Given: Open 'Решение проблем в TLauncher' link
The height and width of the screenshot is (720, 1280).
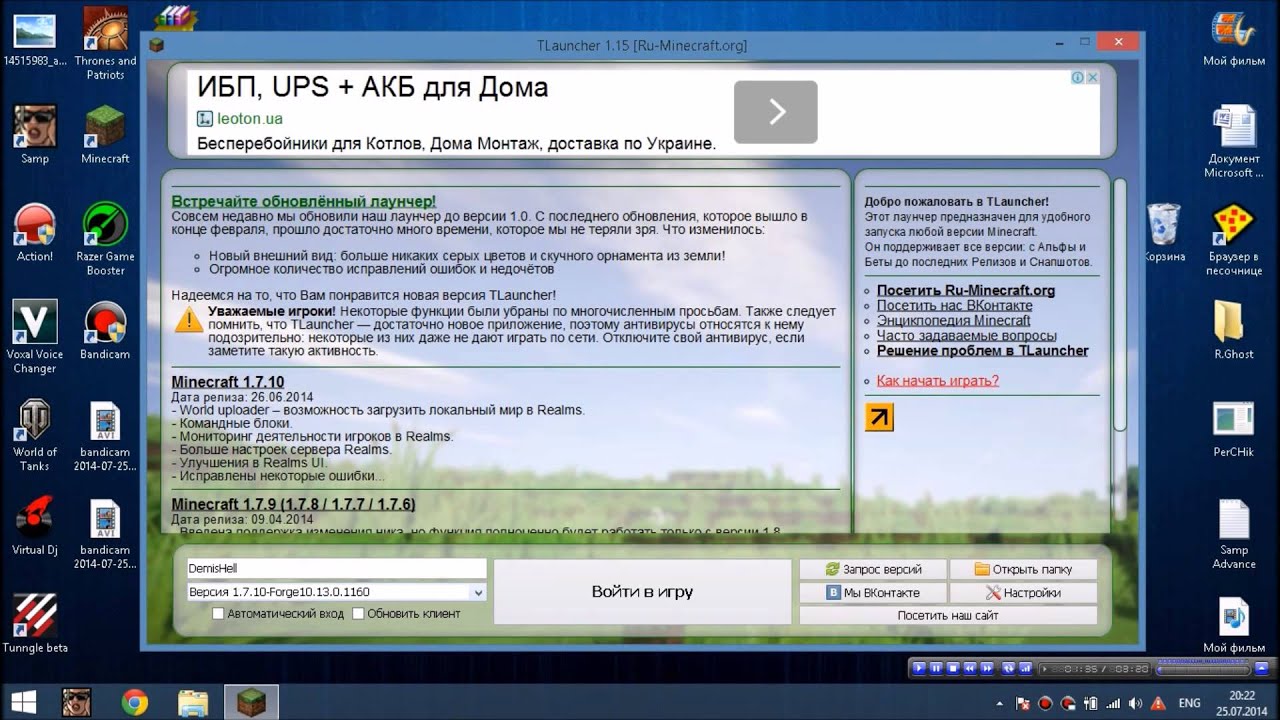Looking at the screenshot, I should point(982,351).
